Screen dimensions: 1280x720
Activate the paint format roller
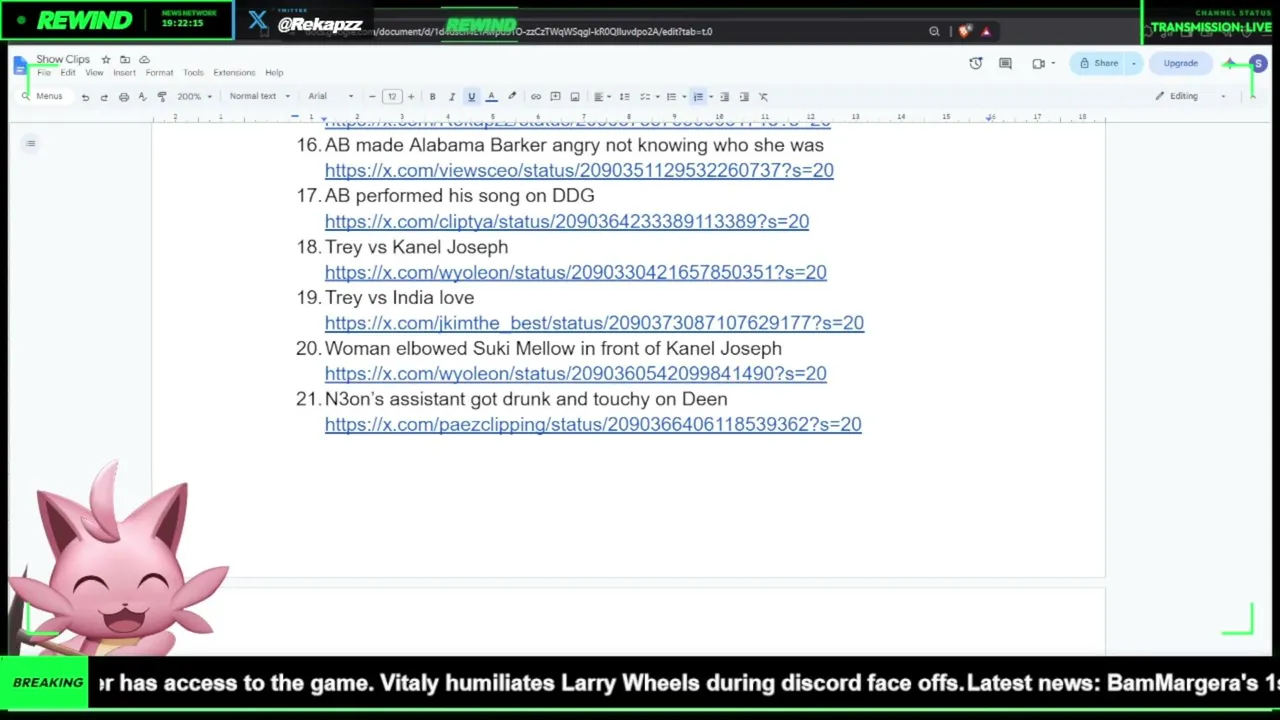(x=162, y=97)
